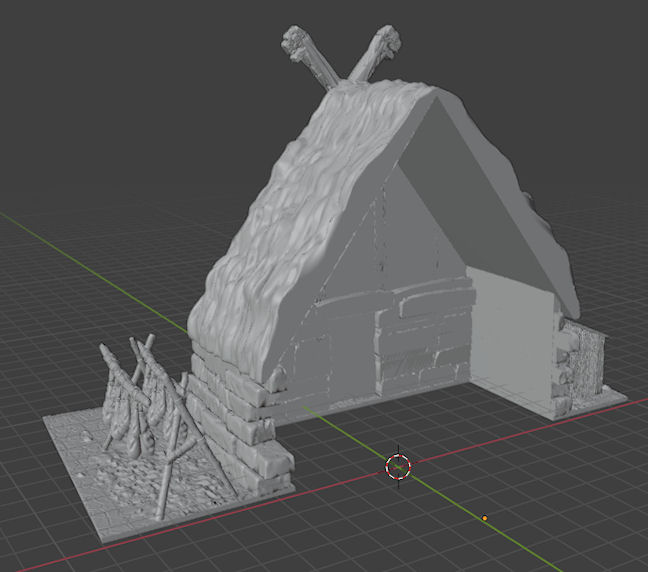Select the small orange origin point
This screenshot has width=648, height=572.
point(485,518)
